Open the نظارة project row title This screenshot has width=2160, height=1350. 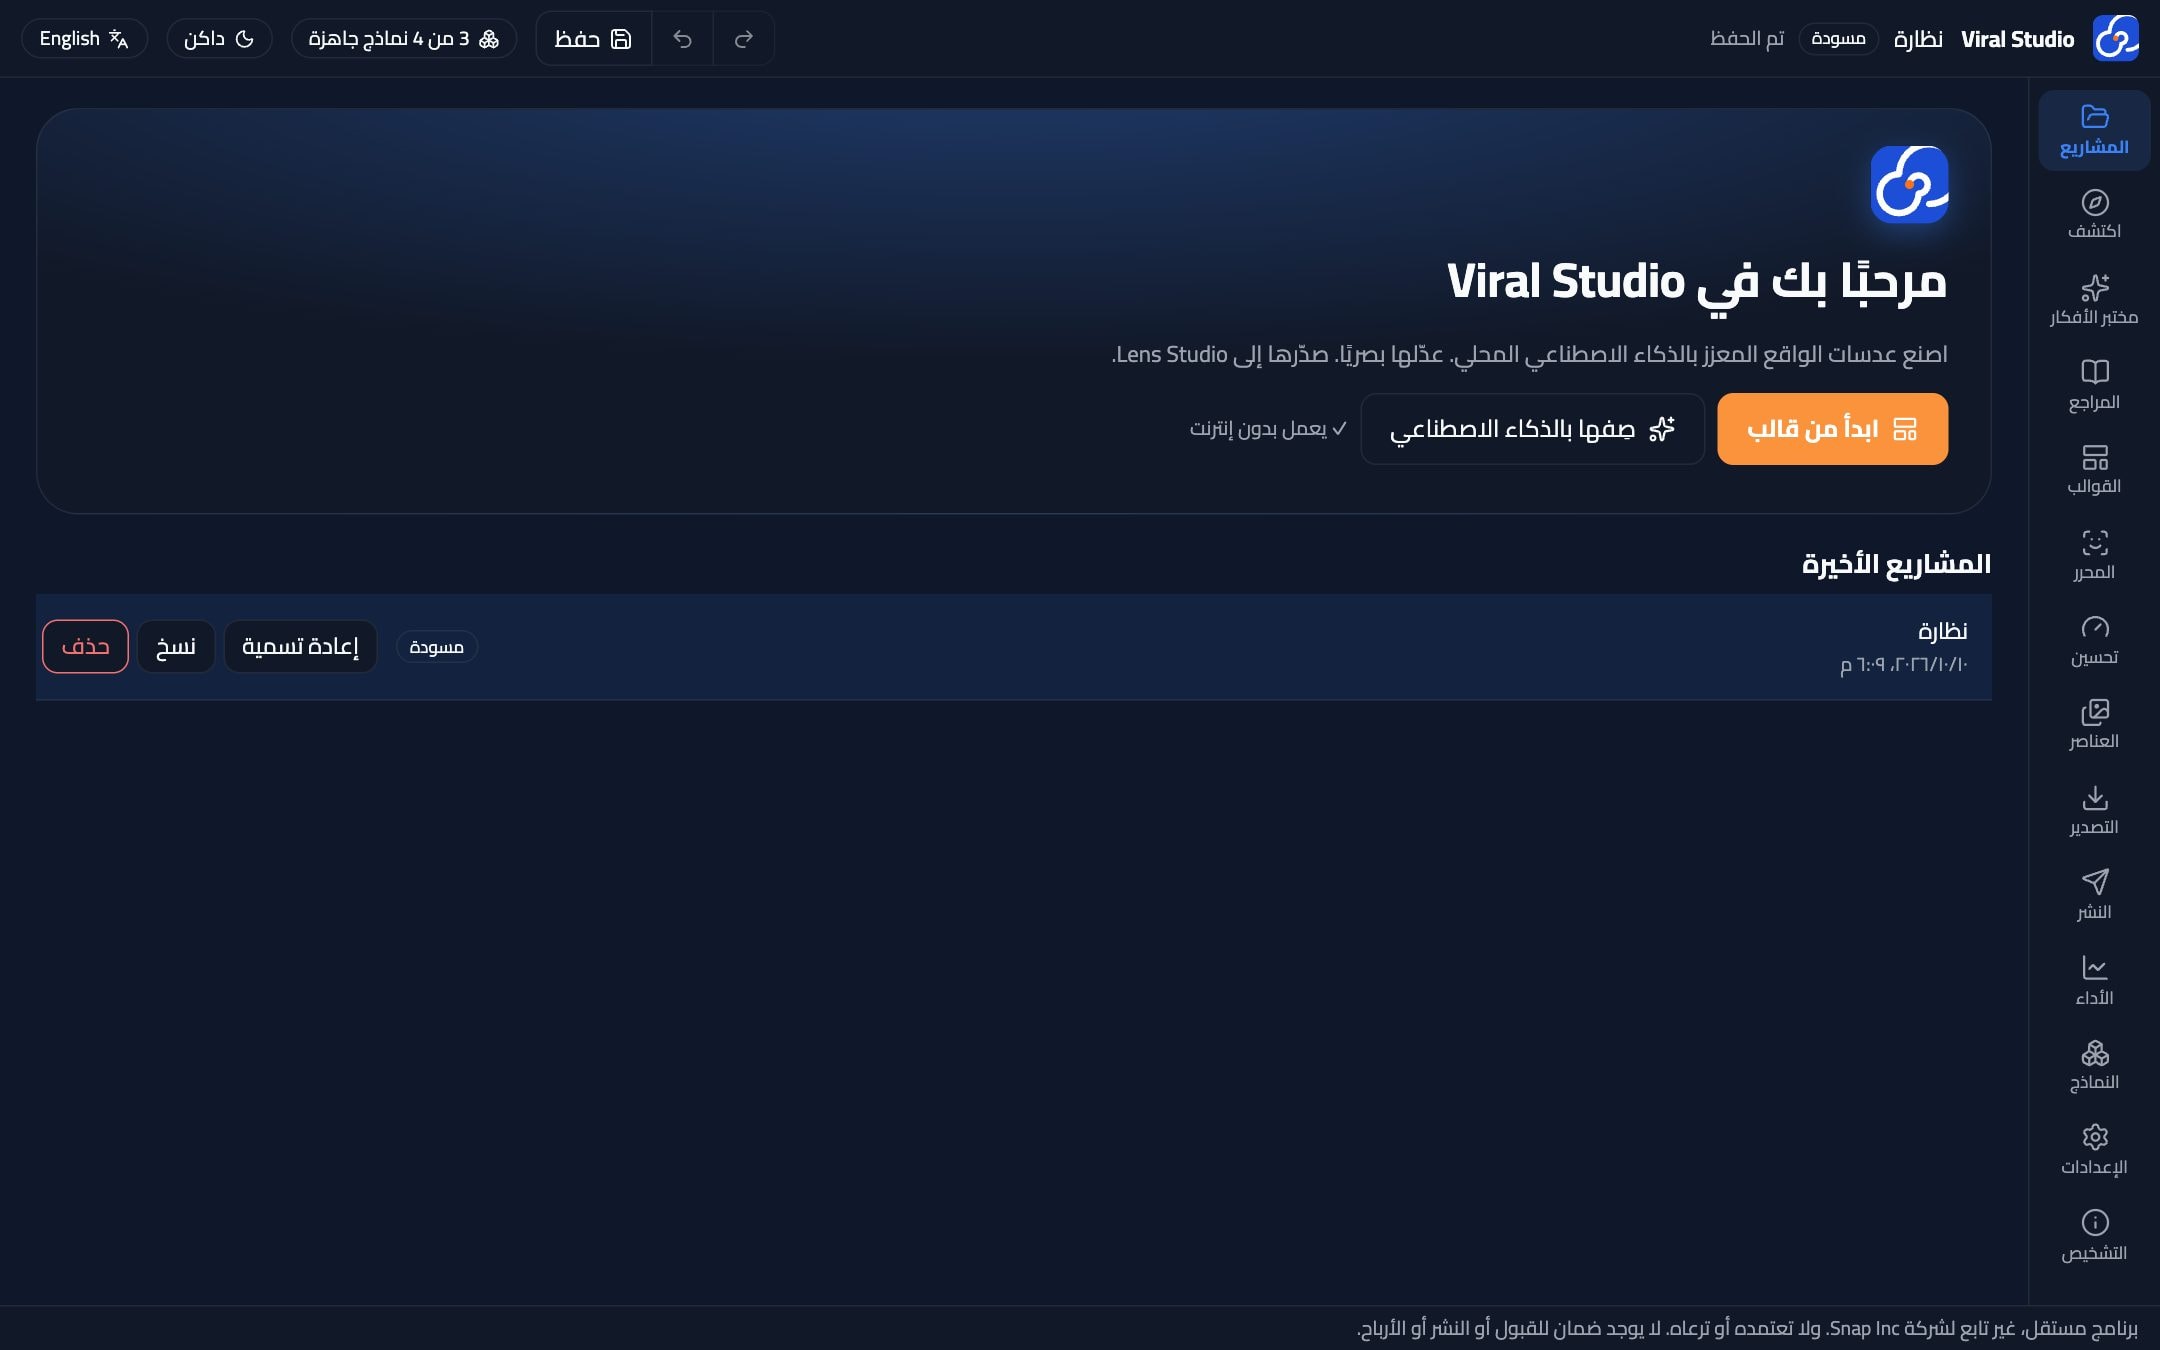click(x=1942, y=631)
